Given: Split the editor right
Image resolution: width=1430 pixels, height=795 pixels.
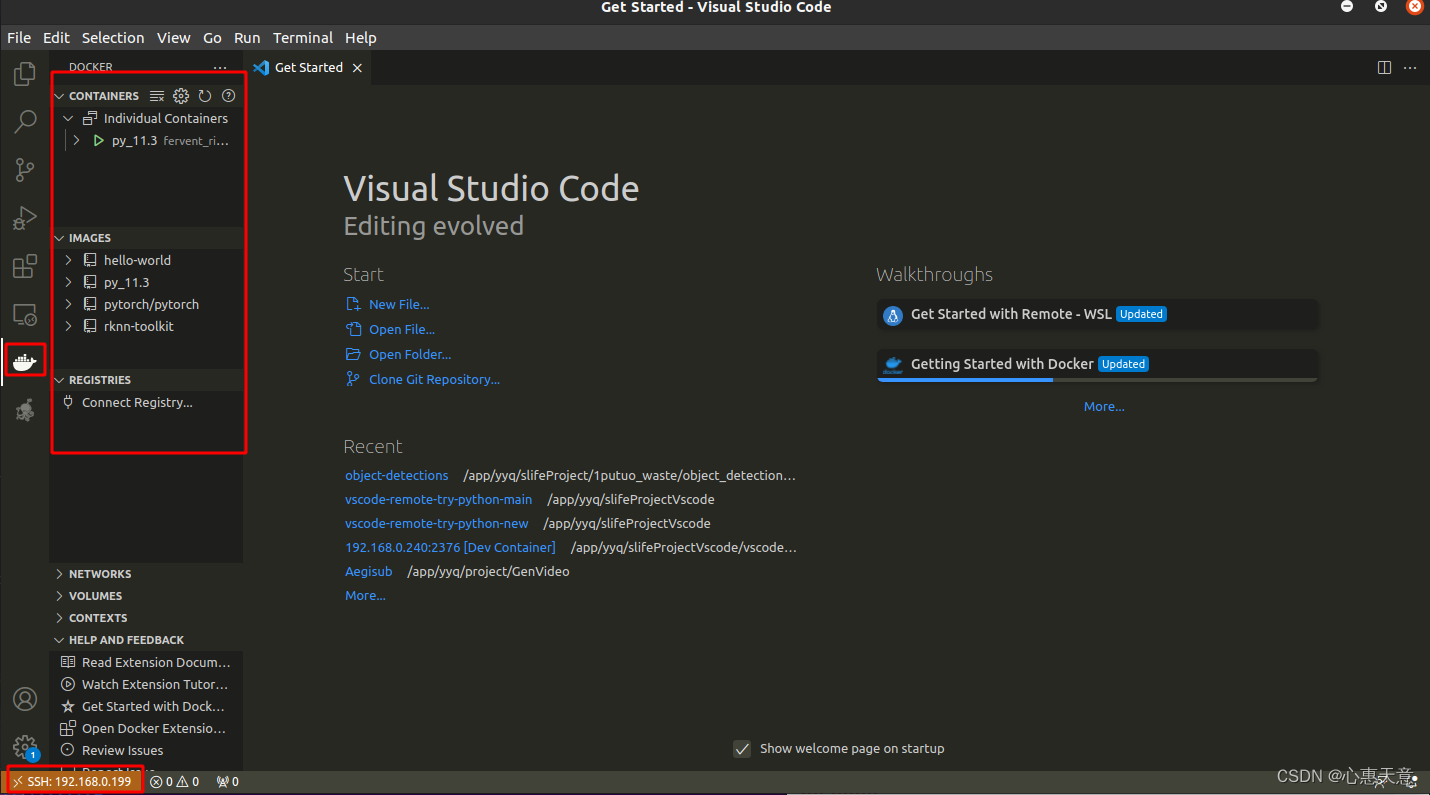Looking at the screenshot, I should tap(1384, 68).
